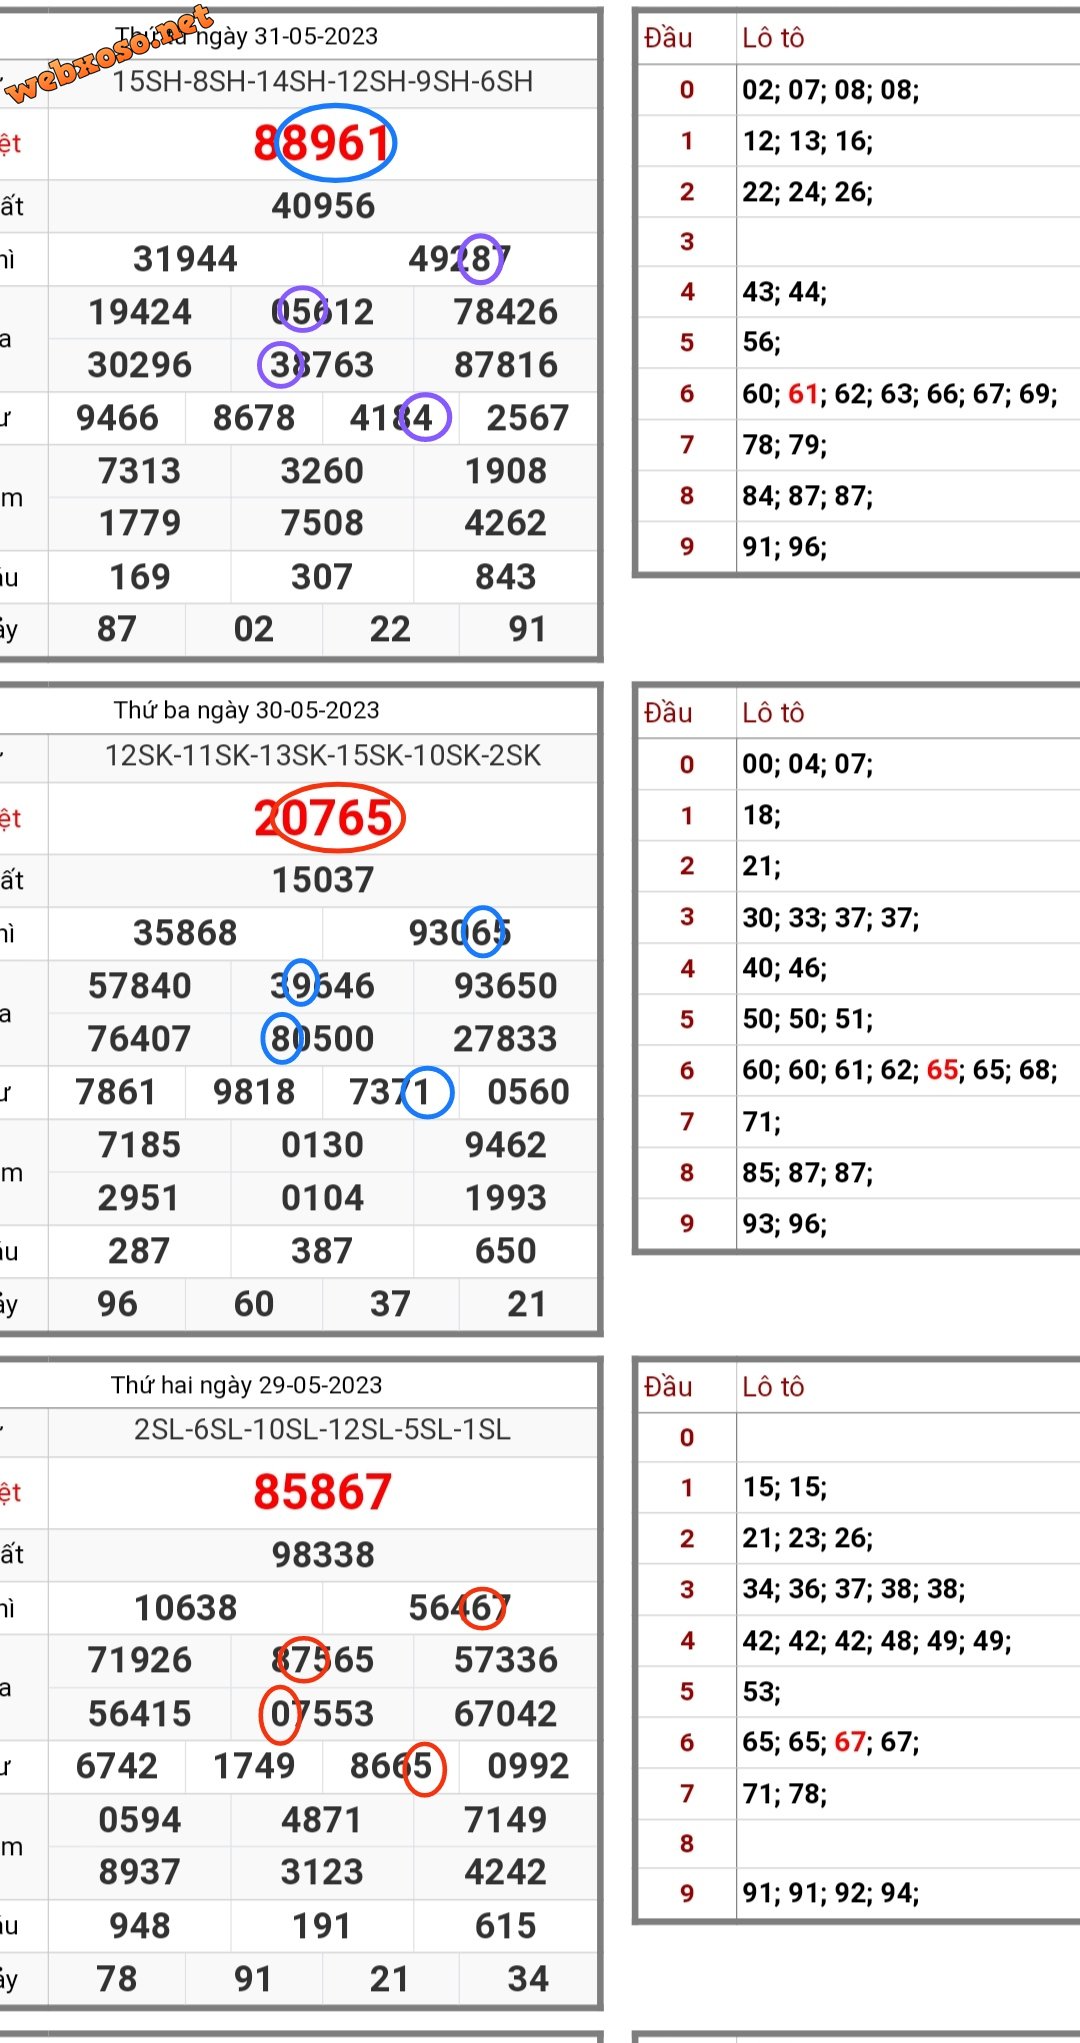The image size is (1080, 2043).
Task: Click the number 4184
Action: tap(391, 418)
